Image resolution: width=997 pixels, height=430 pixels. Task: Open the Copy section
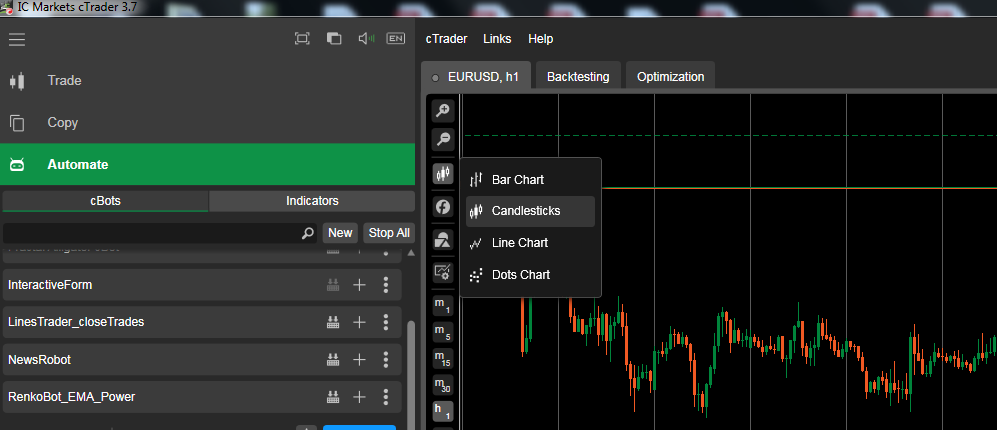click(x=207, y=123)
